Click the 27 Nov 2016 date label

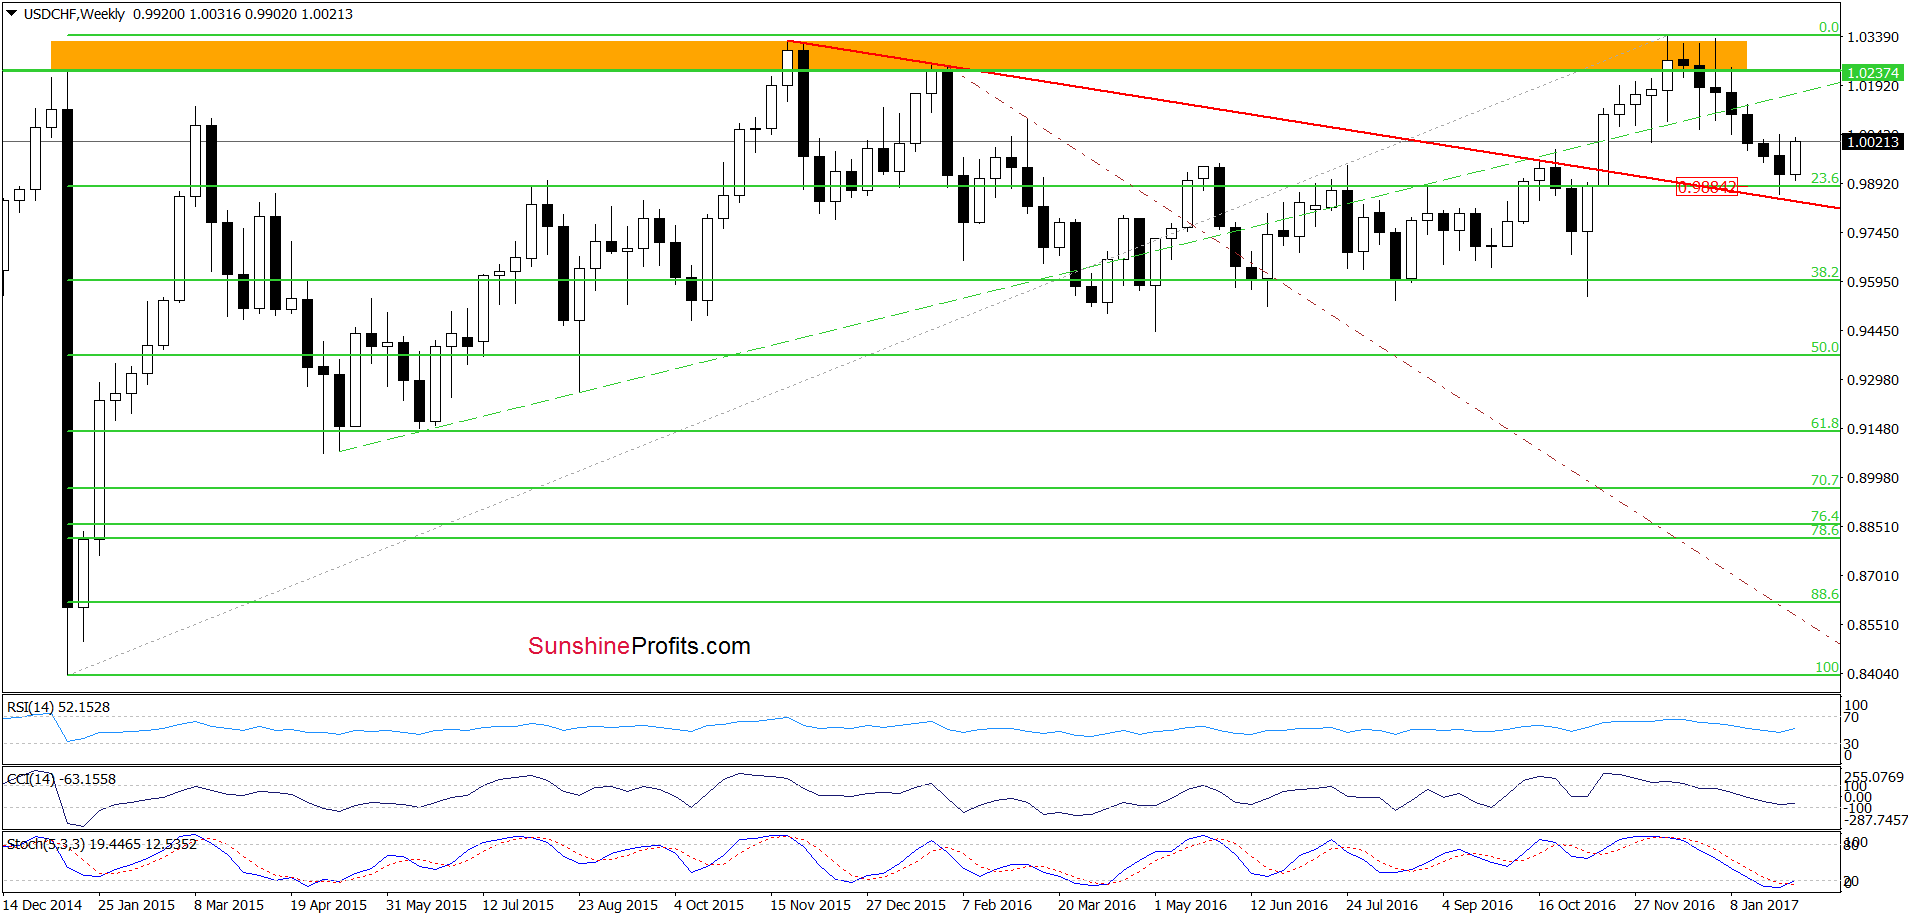(x=1674, y=905)
